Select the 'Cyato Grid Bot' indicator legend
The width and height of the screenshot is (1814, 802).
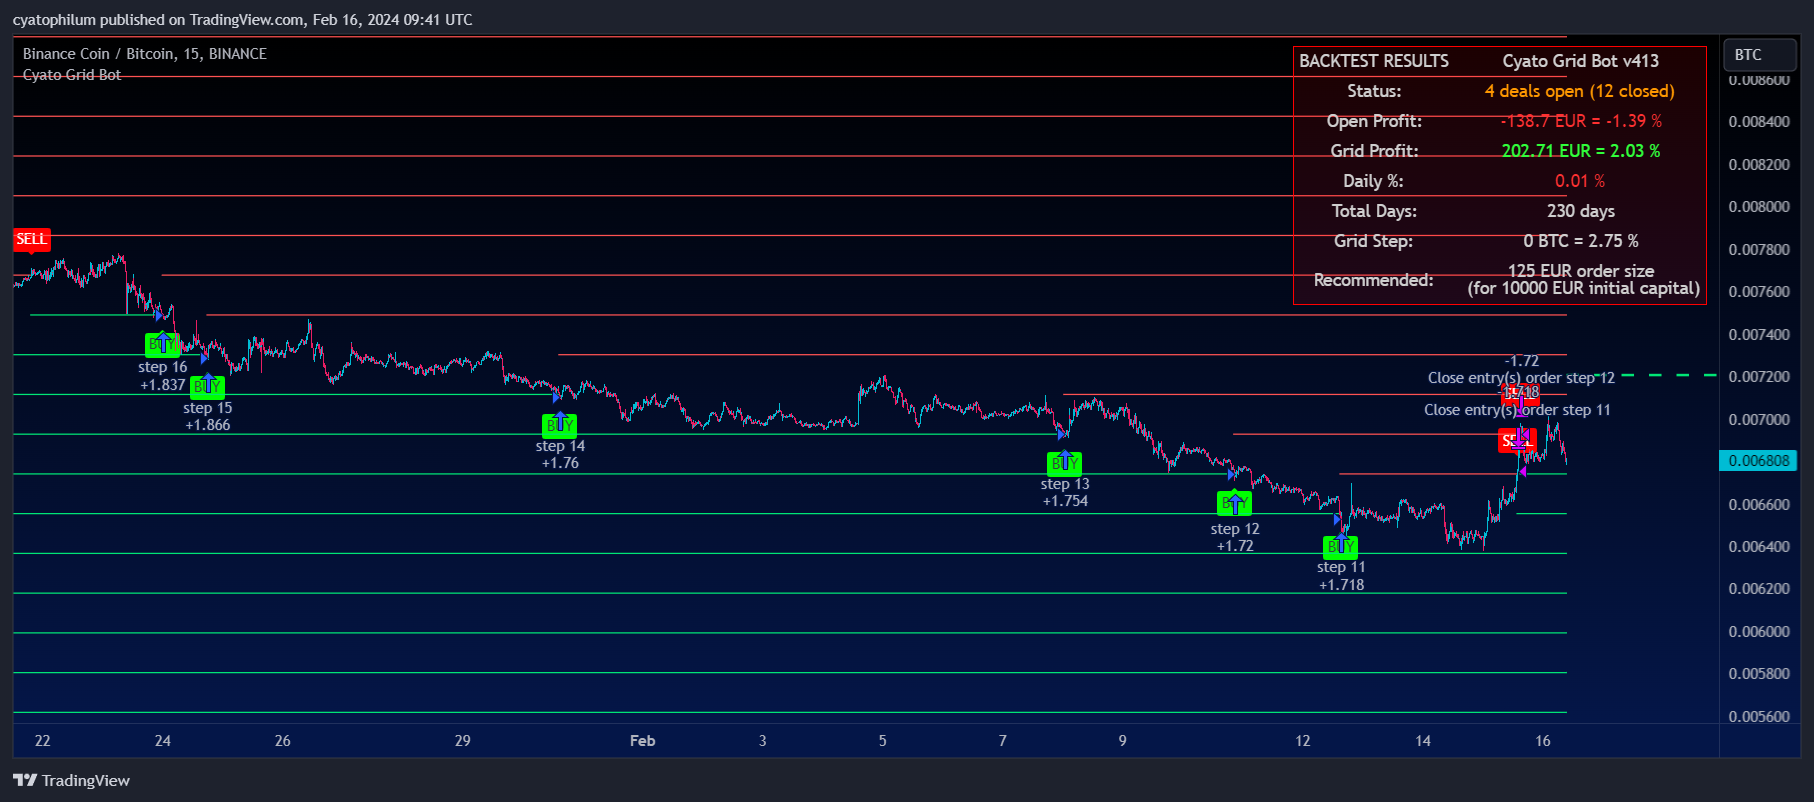click(x=72, y=75)
